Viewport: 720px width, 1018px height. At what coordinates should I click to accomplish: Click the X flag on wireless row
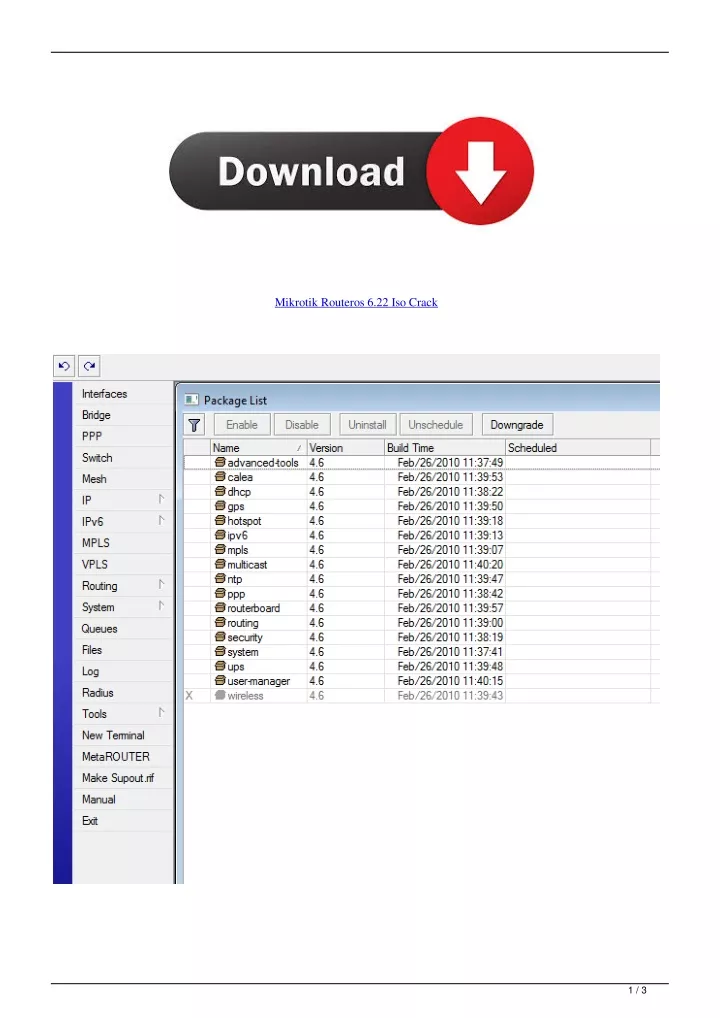click(x=190, y=695)
